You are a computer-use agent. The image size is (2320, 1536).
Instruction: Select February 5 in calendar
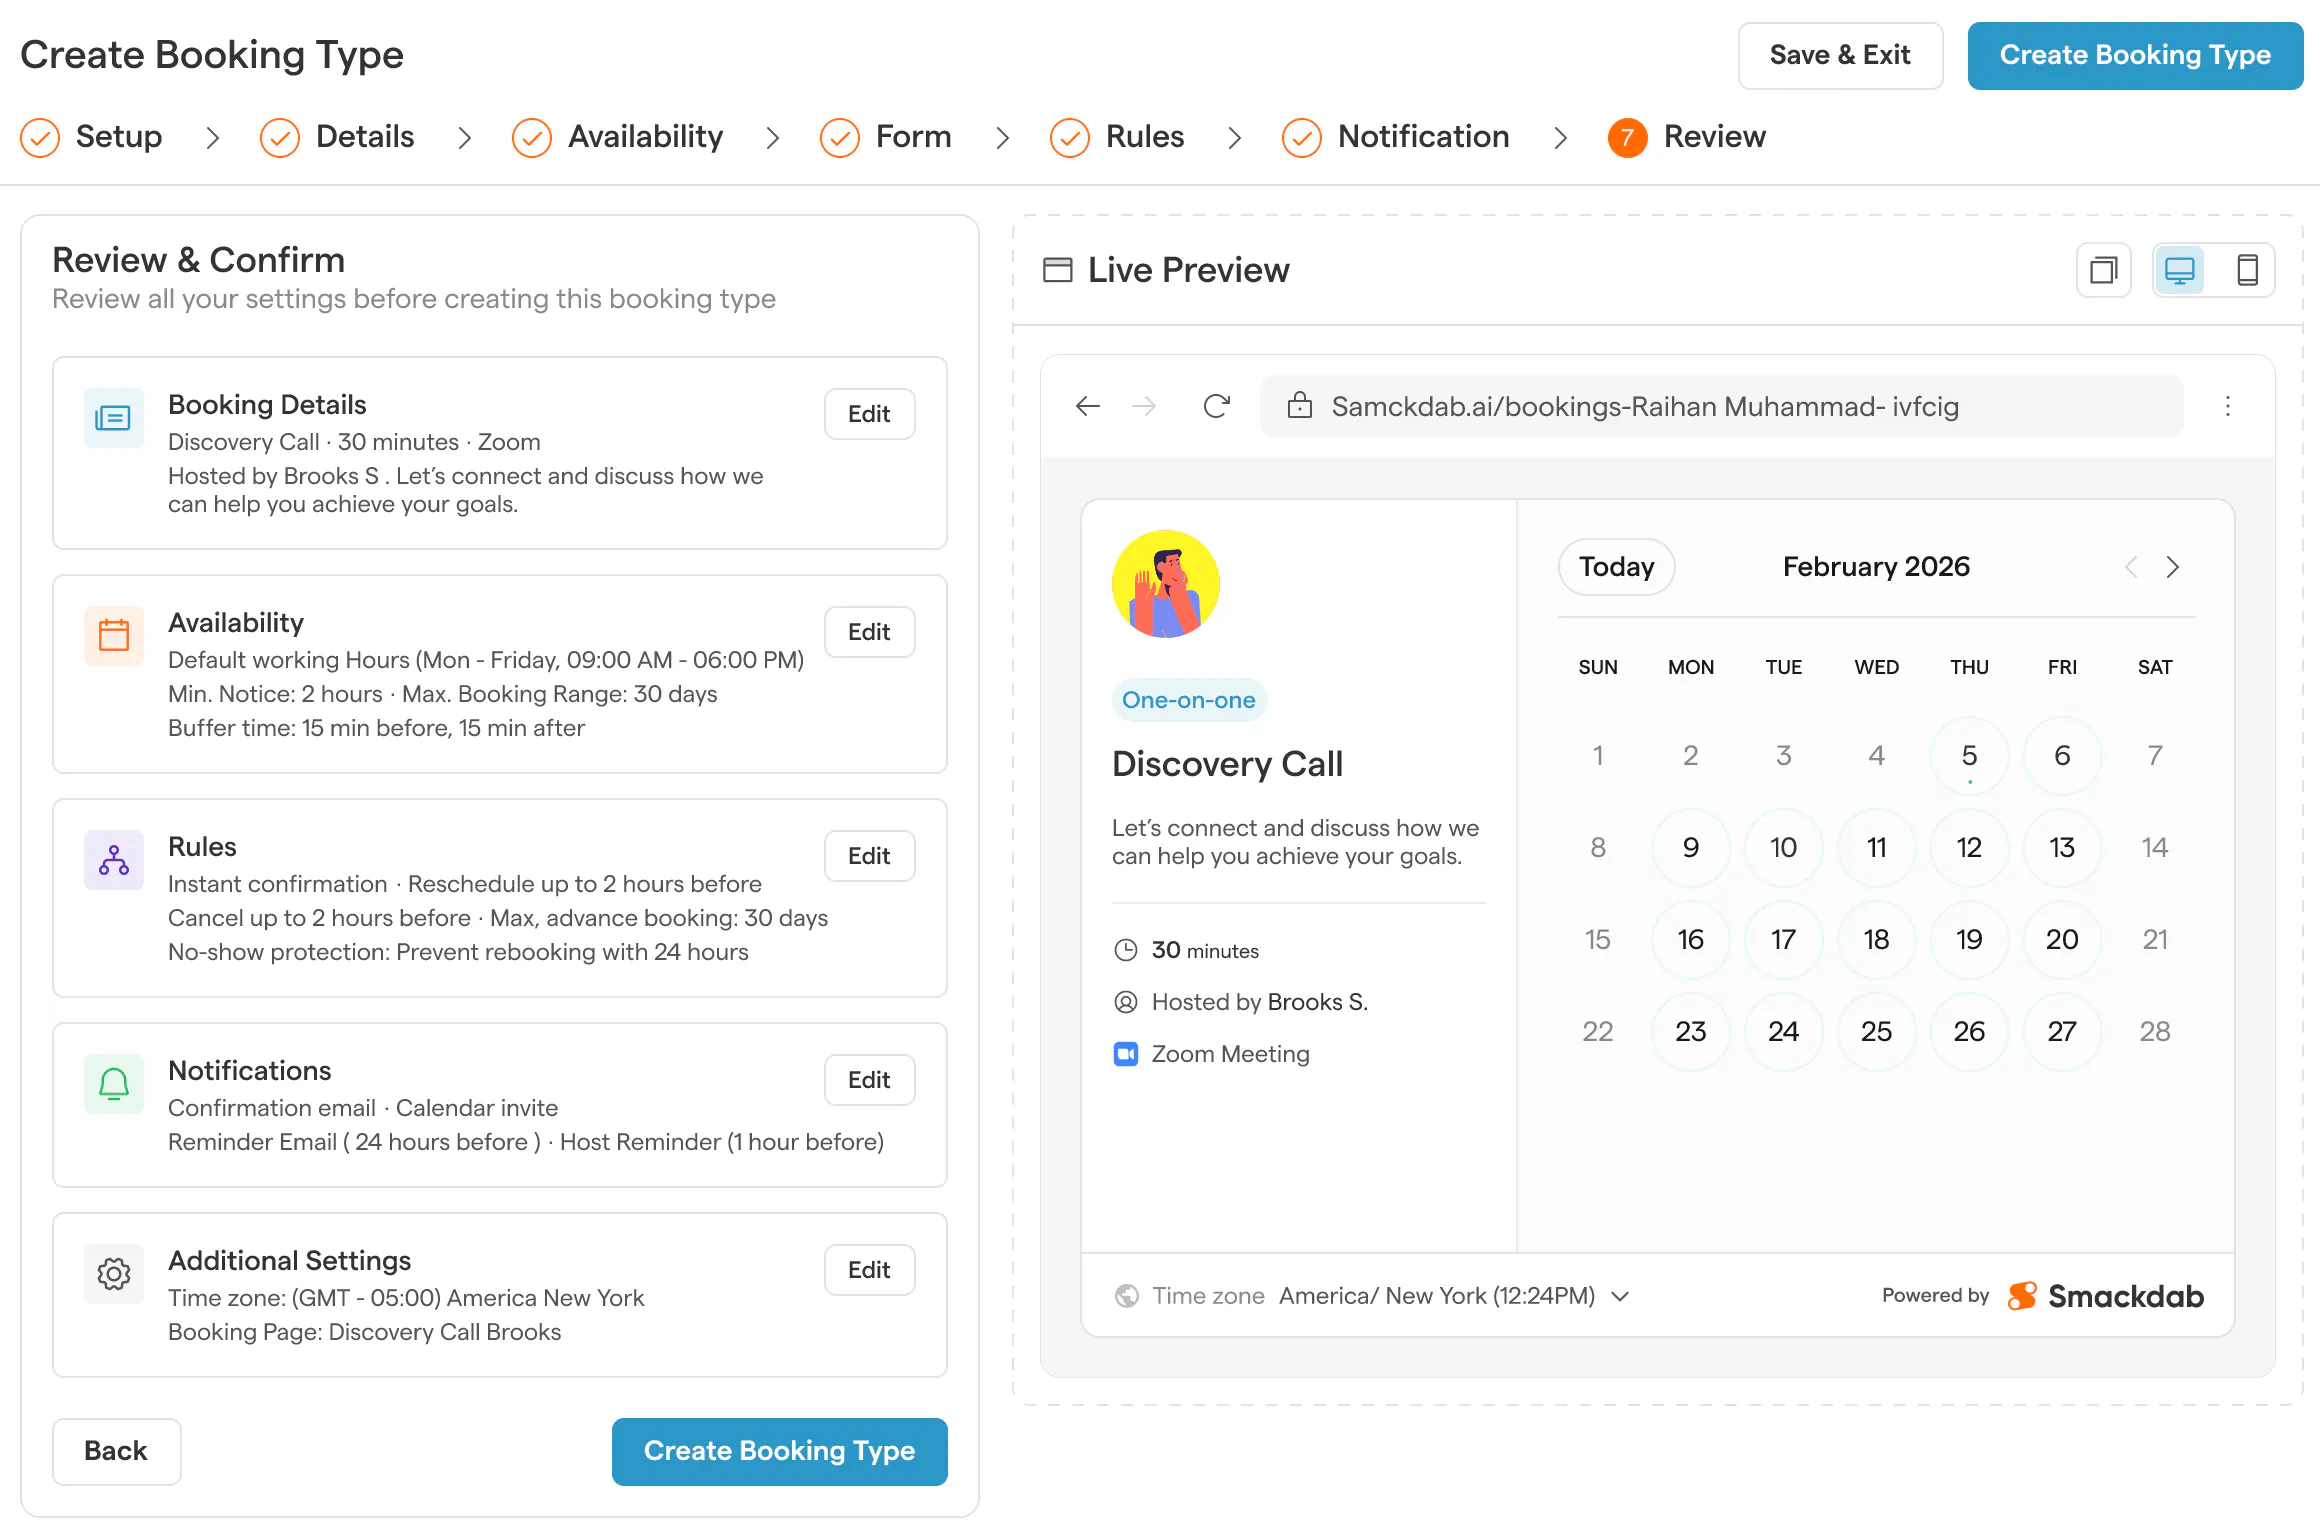pos(1969,756)
